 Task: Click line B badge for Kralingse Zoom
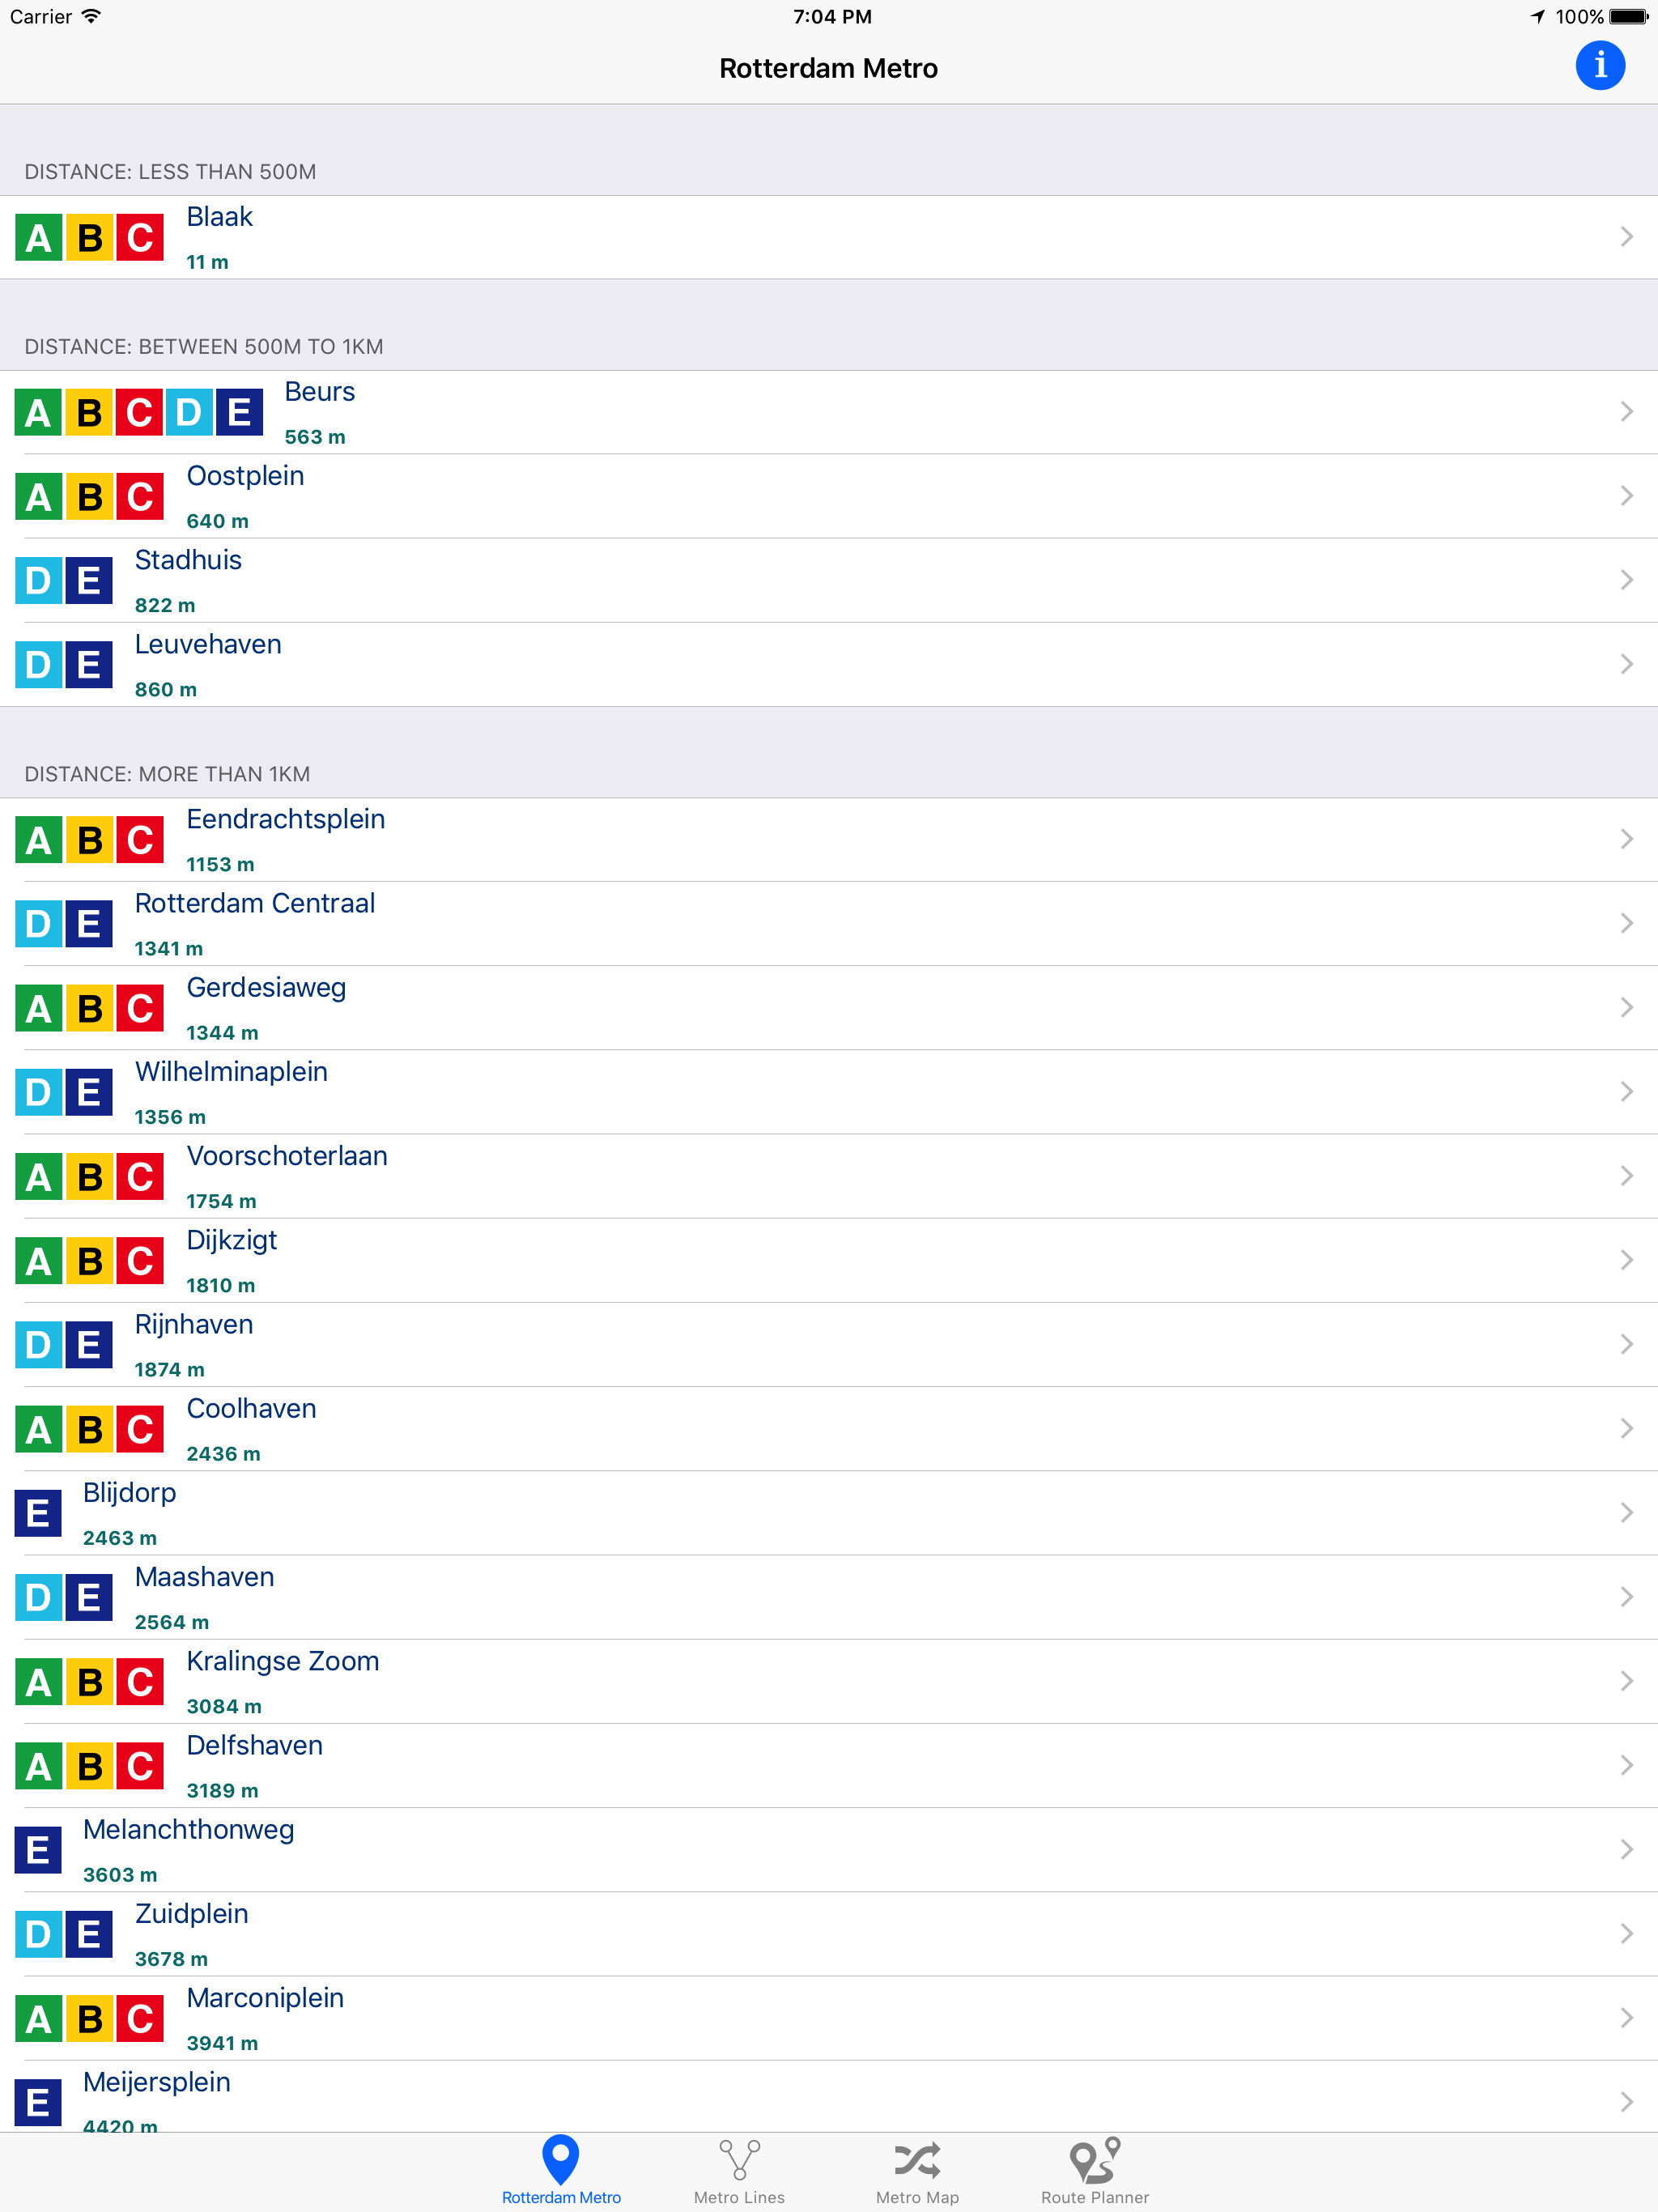[x=89, y=1682]
